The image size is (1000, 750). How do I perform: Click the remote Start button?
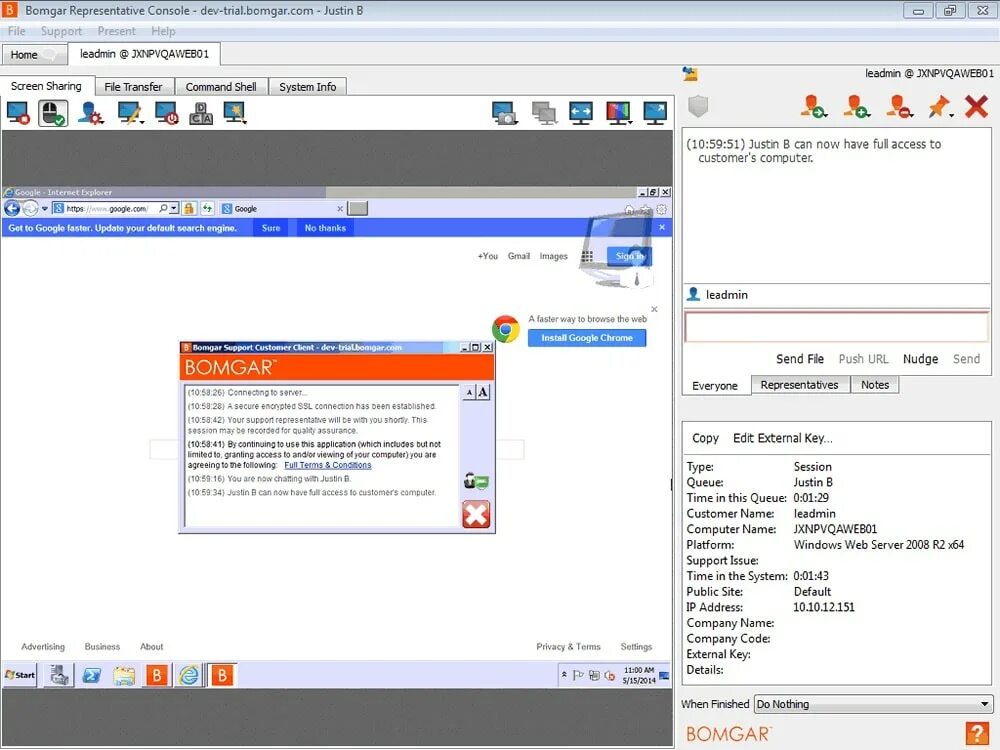tap(20, 675)
